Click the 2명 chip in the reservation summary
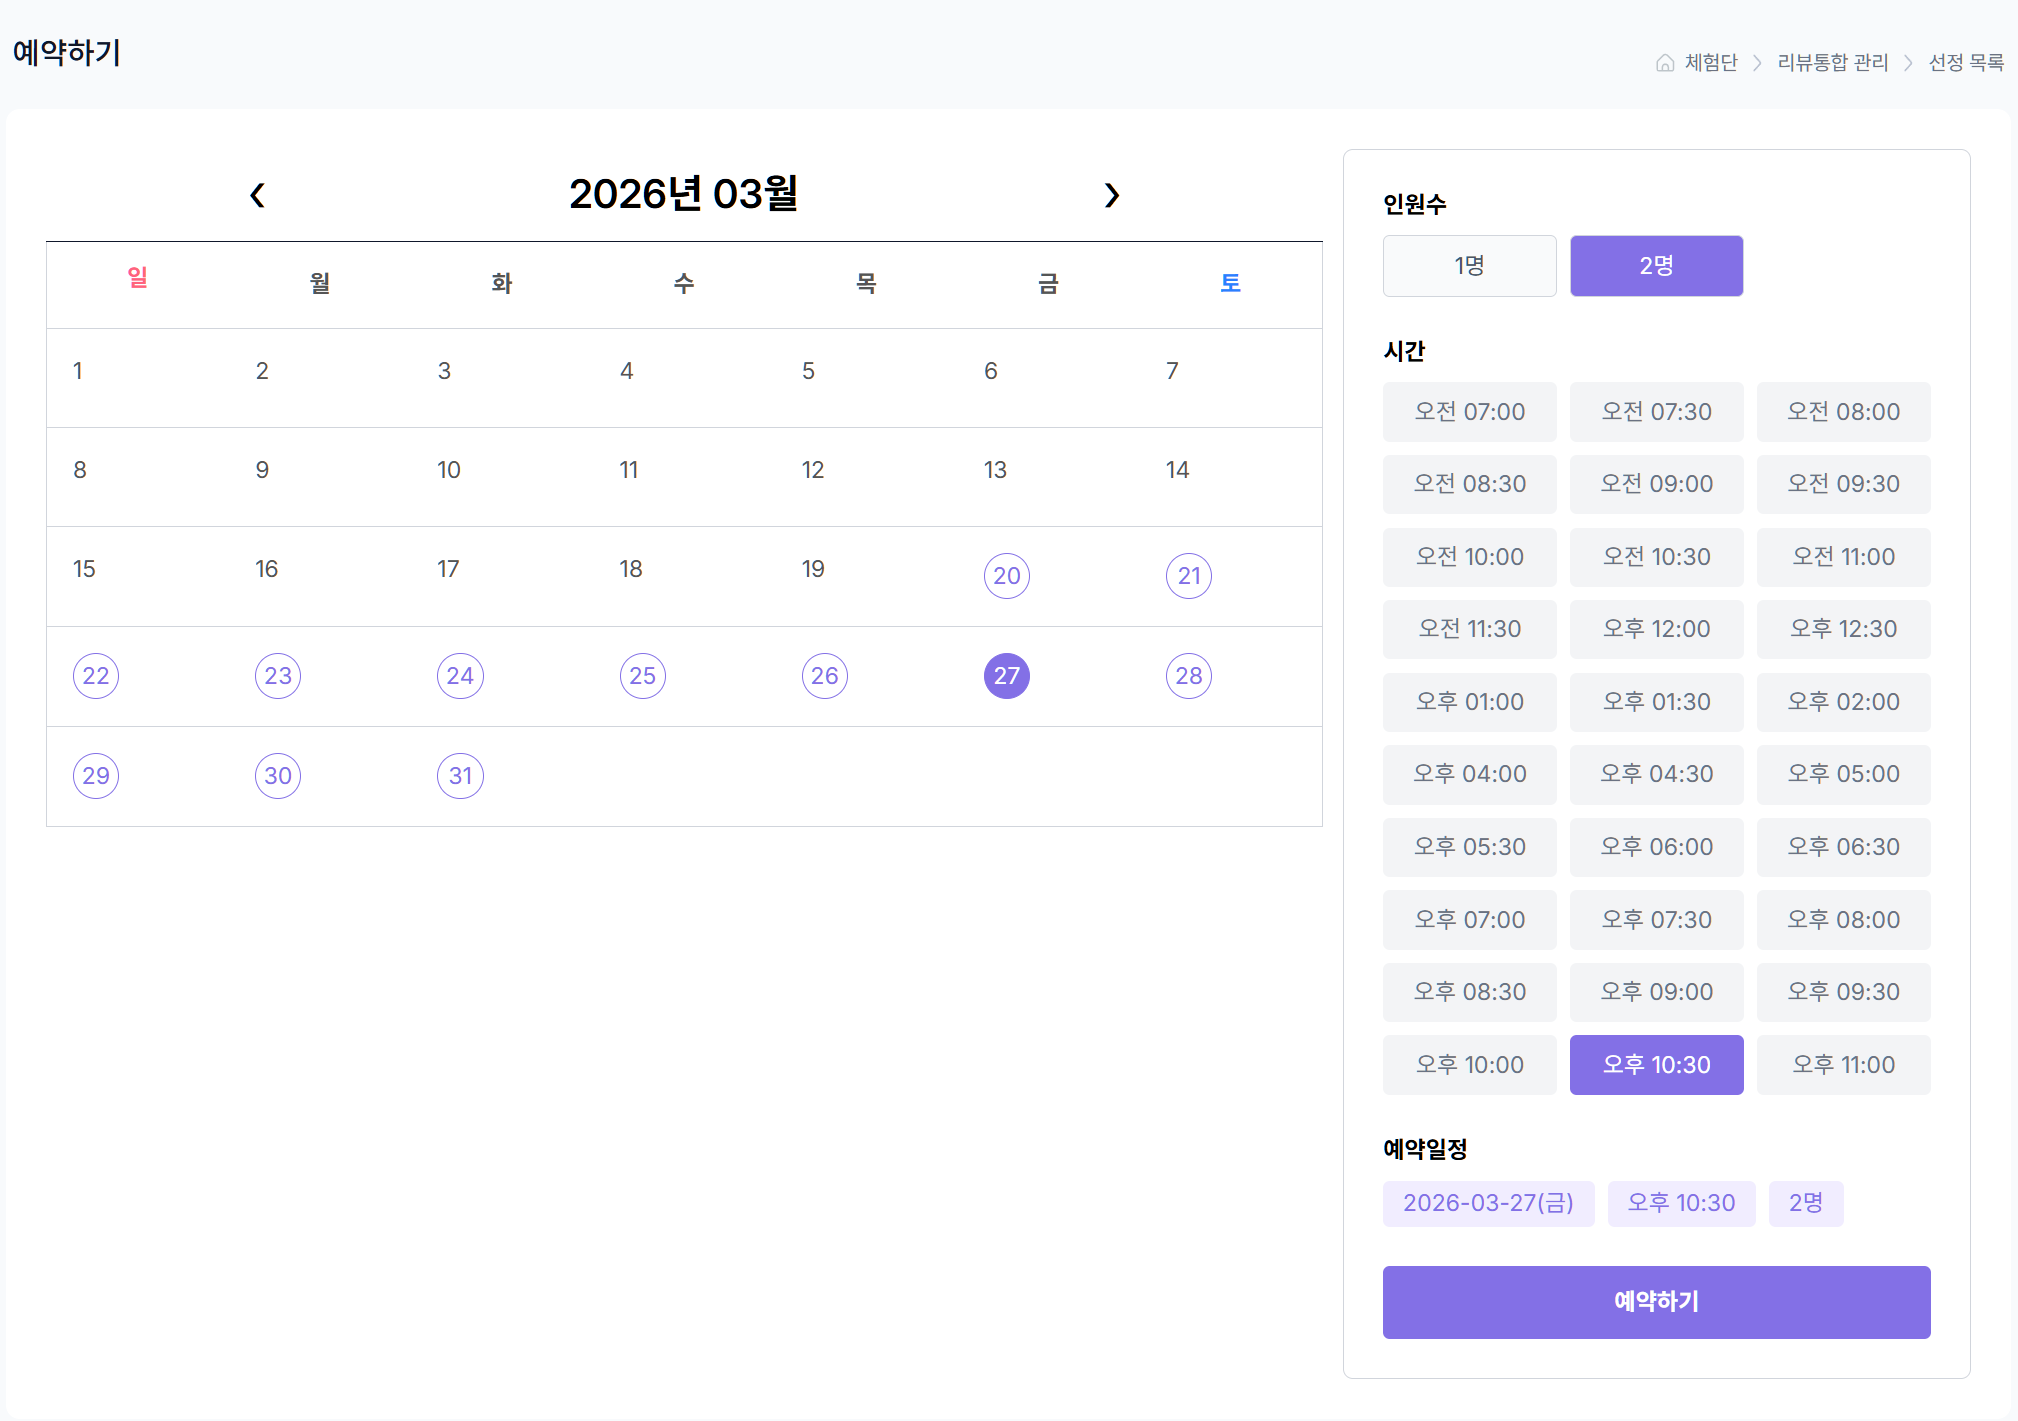The width and height of the screenshot is (2018, 1421). point(1806,1203)
